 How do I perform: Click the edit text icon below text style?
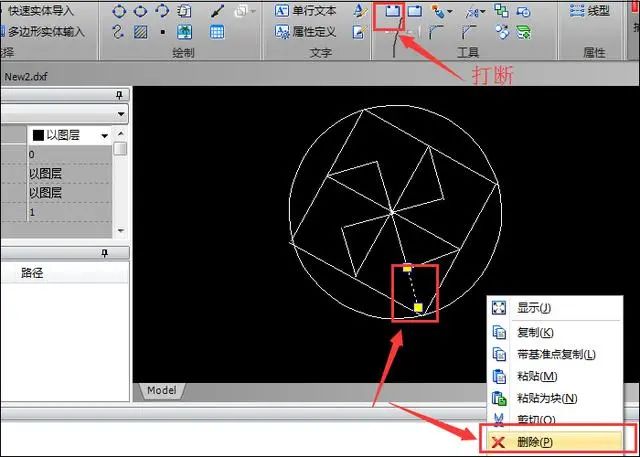coord(360,32)
